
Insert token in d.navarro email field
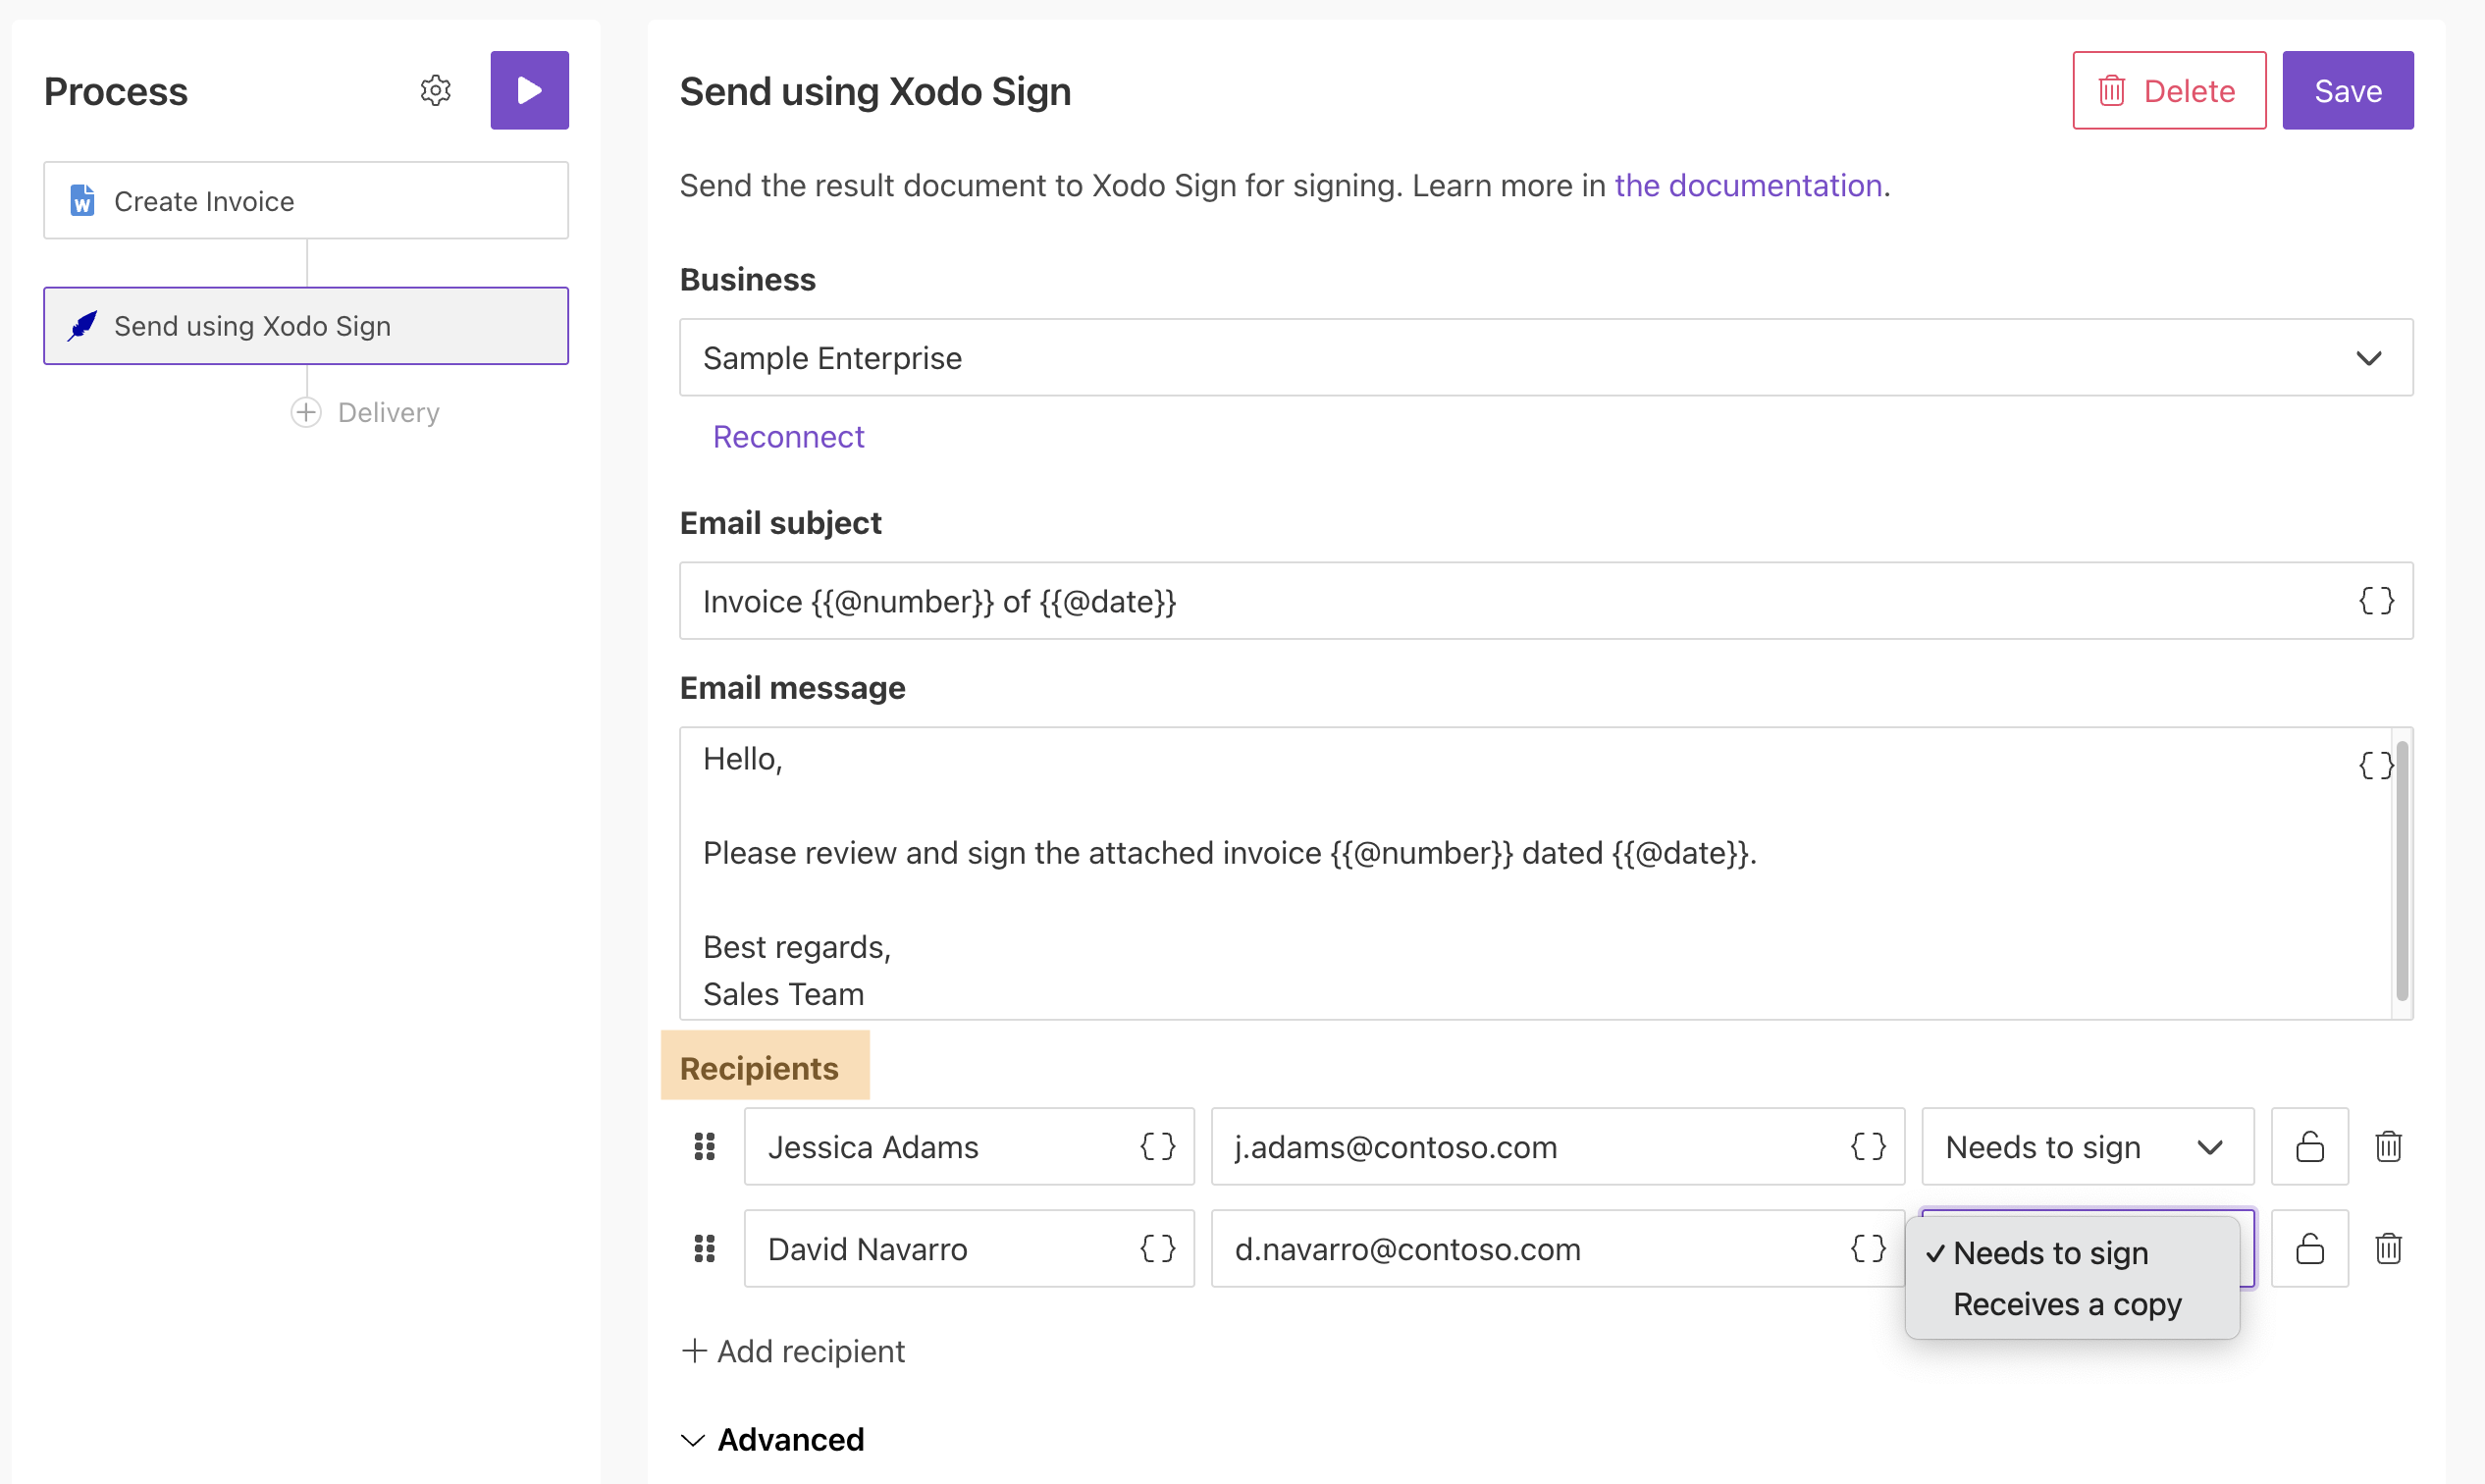1868,1249
